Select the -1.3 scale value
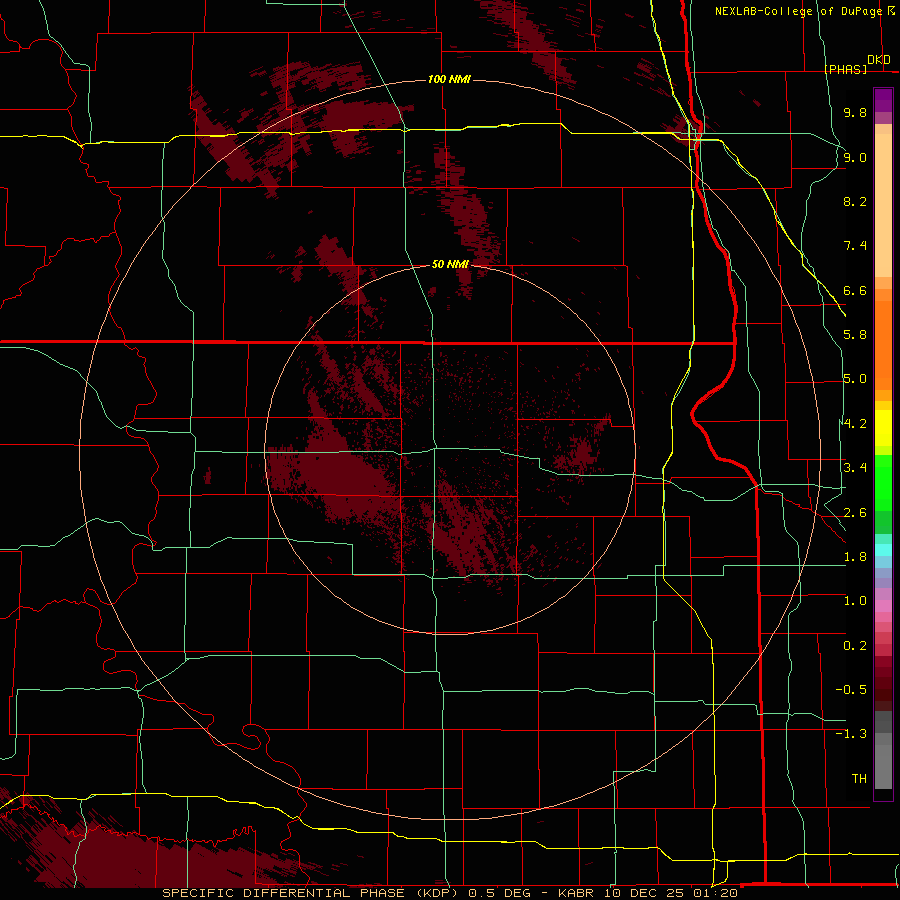Screen dimensions: 900x900 point(851,734)
